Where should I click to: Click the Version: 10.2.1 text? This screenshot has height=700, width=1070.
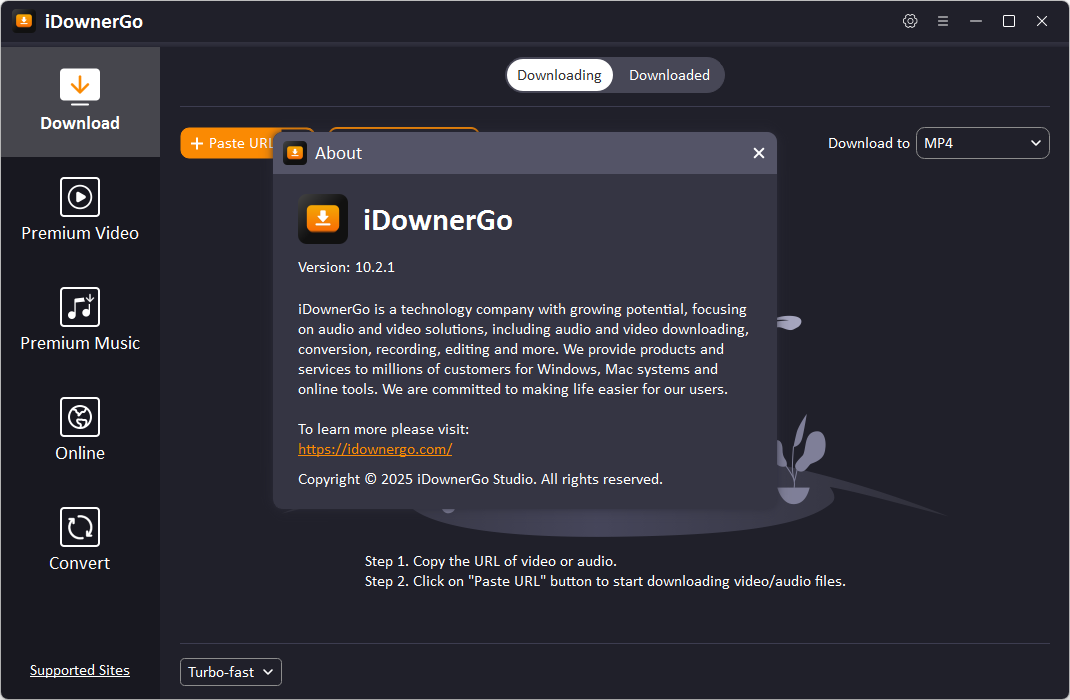346,267
